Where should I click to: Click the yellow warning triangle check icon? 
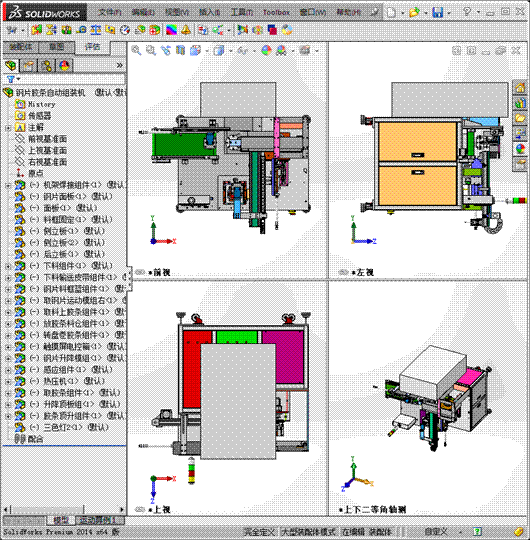click(186, 30)
